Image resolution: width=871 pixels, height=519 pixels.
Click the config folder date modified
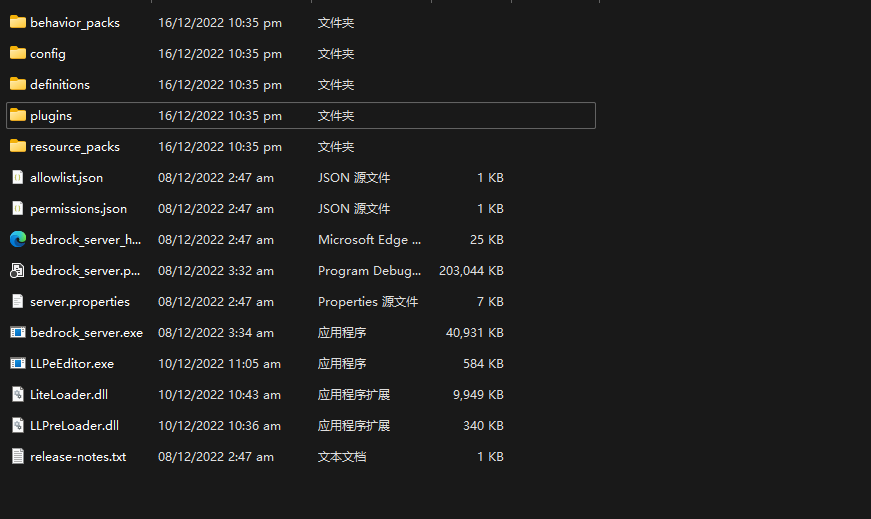click(x=220, y=54)
